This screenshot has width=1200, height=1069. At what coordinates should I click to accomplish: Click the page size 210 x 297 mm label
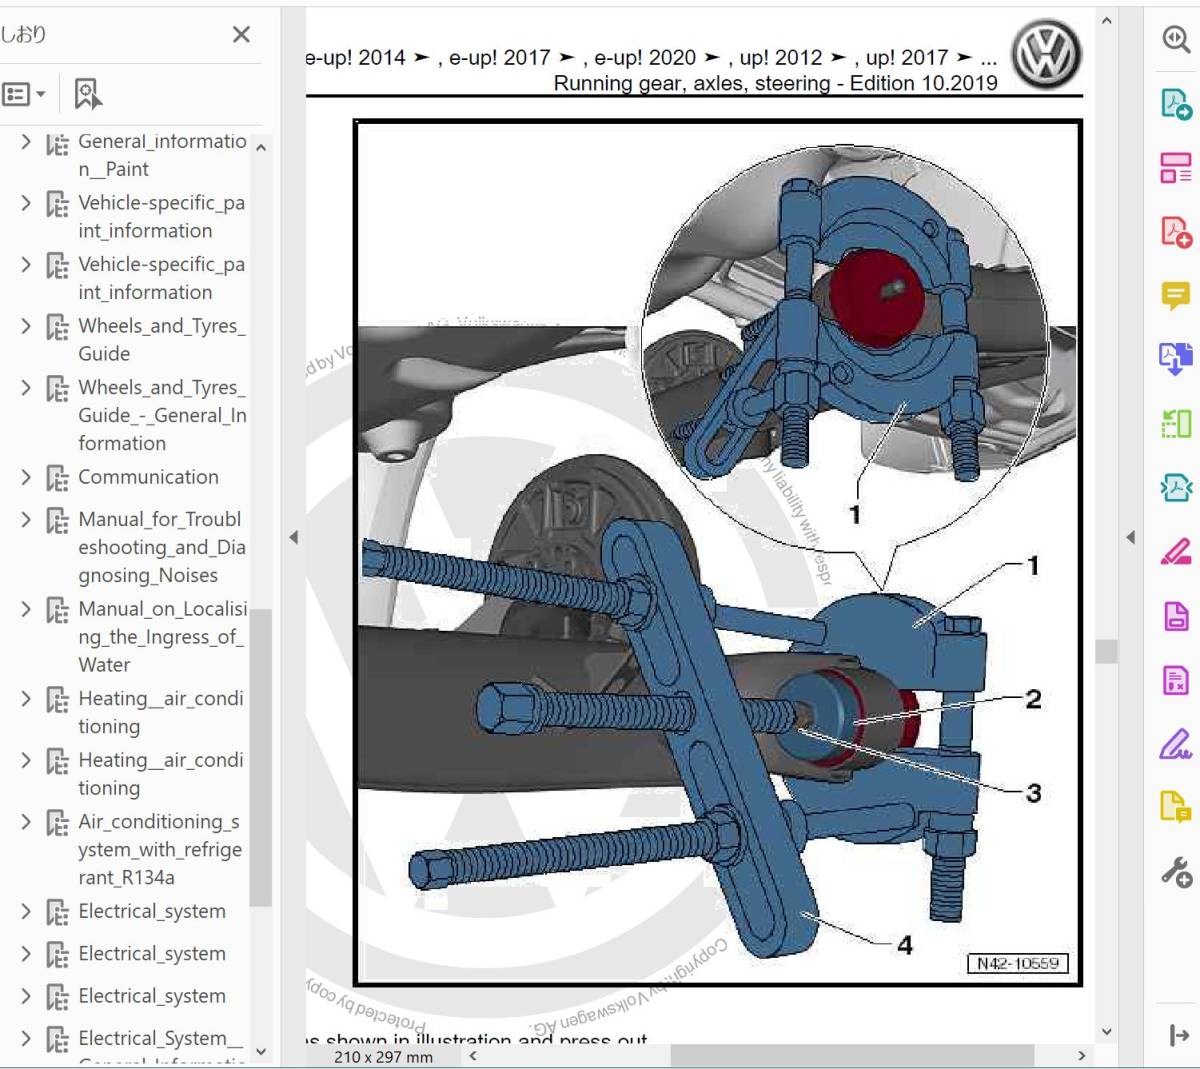[384, 1057]
